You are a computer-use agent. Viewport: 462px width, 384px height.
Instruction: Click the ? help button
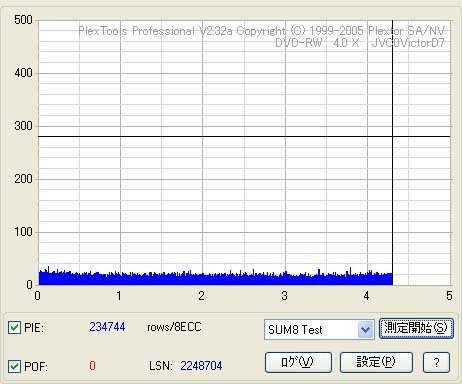[436, 362]
